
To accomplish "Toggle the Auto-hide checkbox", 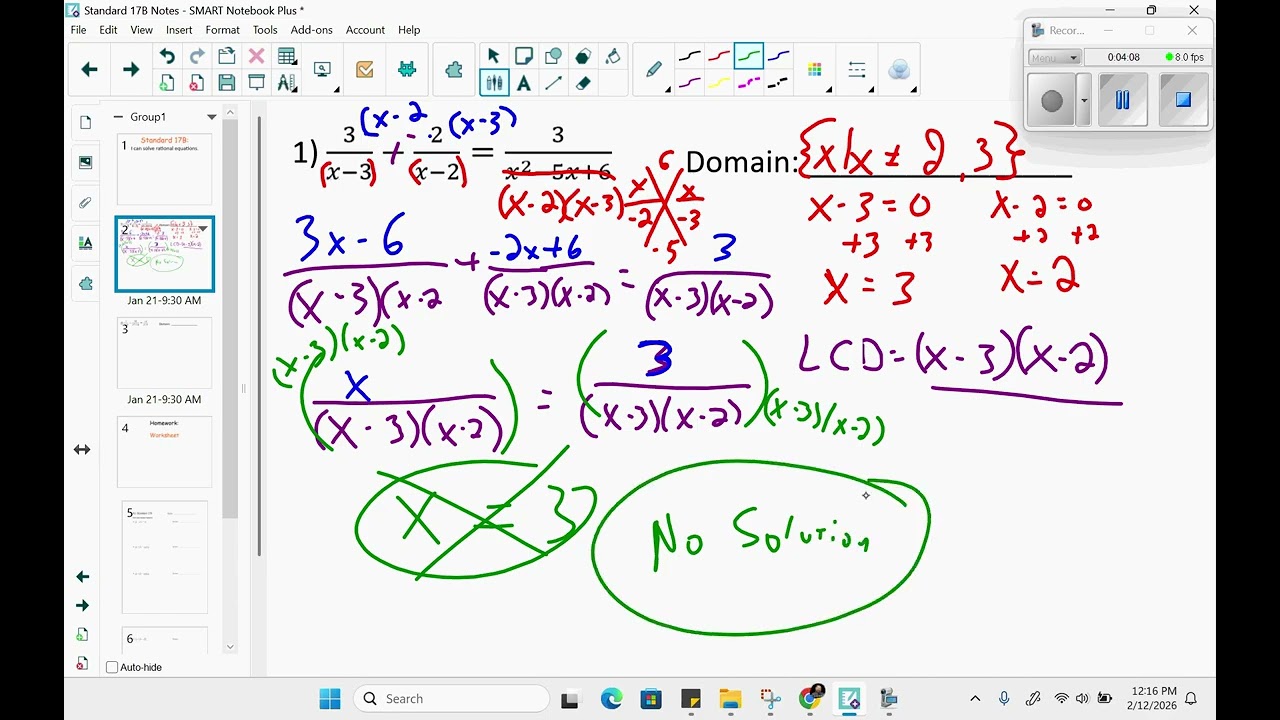I will (112, 667).
